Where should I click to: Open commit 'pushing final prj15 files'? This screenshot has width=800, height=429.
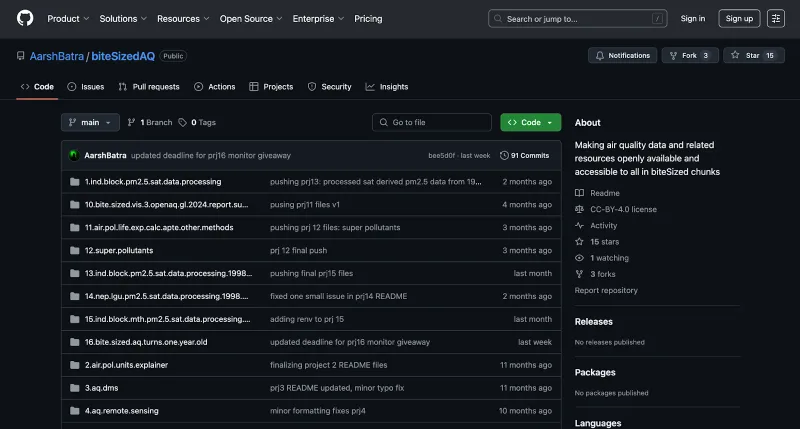point(311,273)
